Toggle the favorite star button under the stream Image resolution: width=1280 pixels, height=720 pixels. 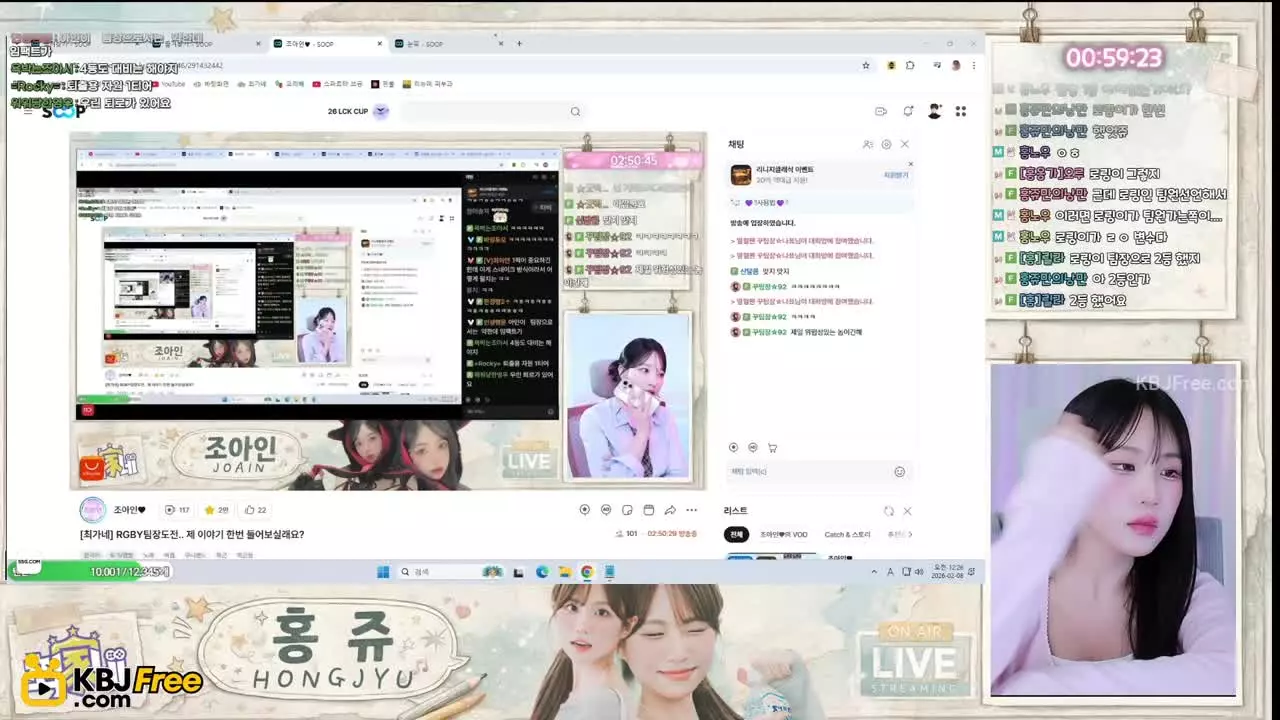pos(216,510)
